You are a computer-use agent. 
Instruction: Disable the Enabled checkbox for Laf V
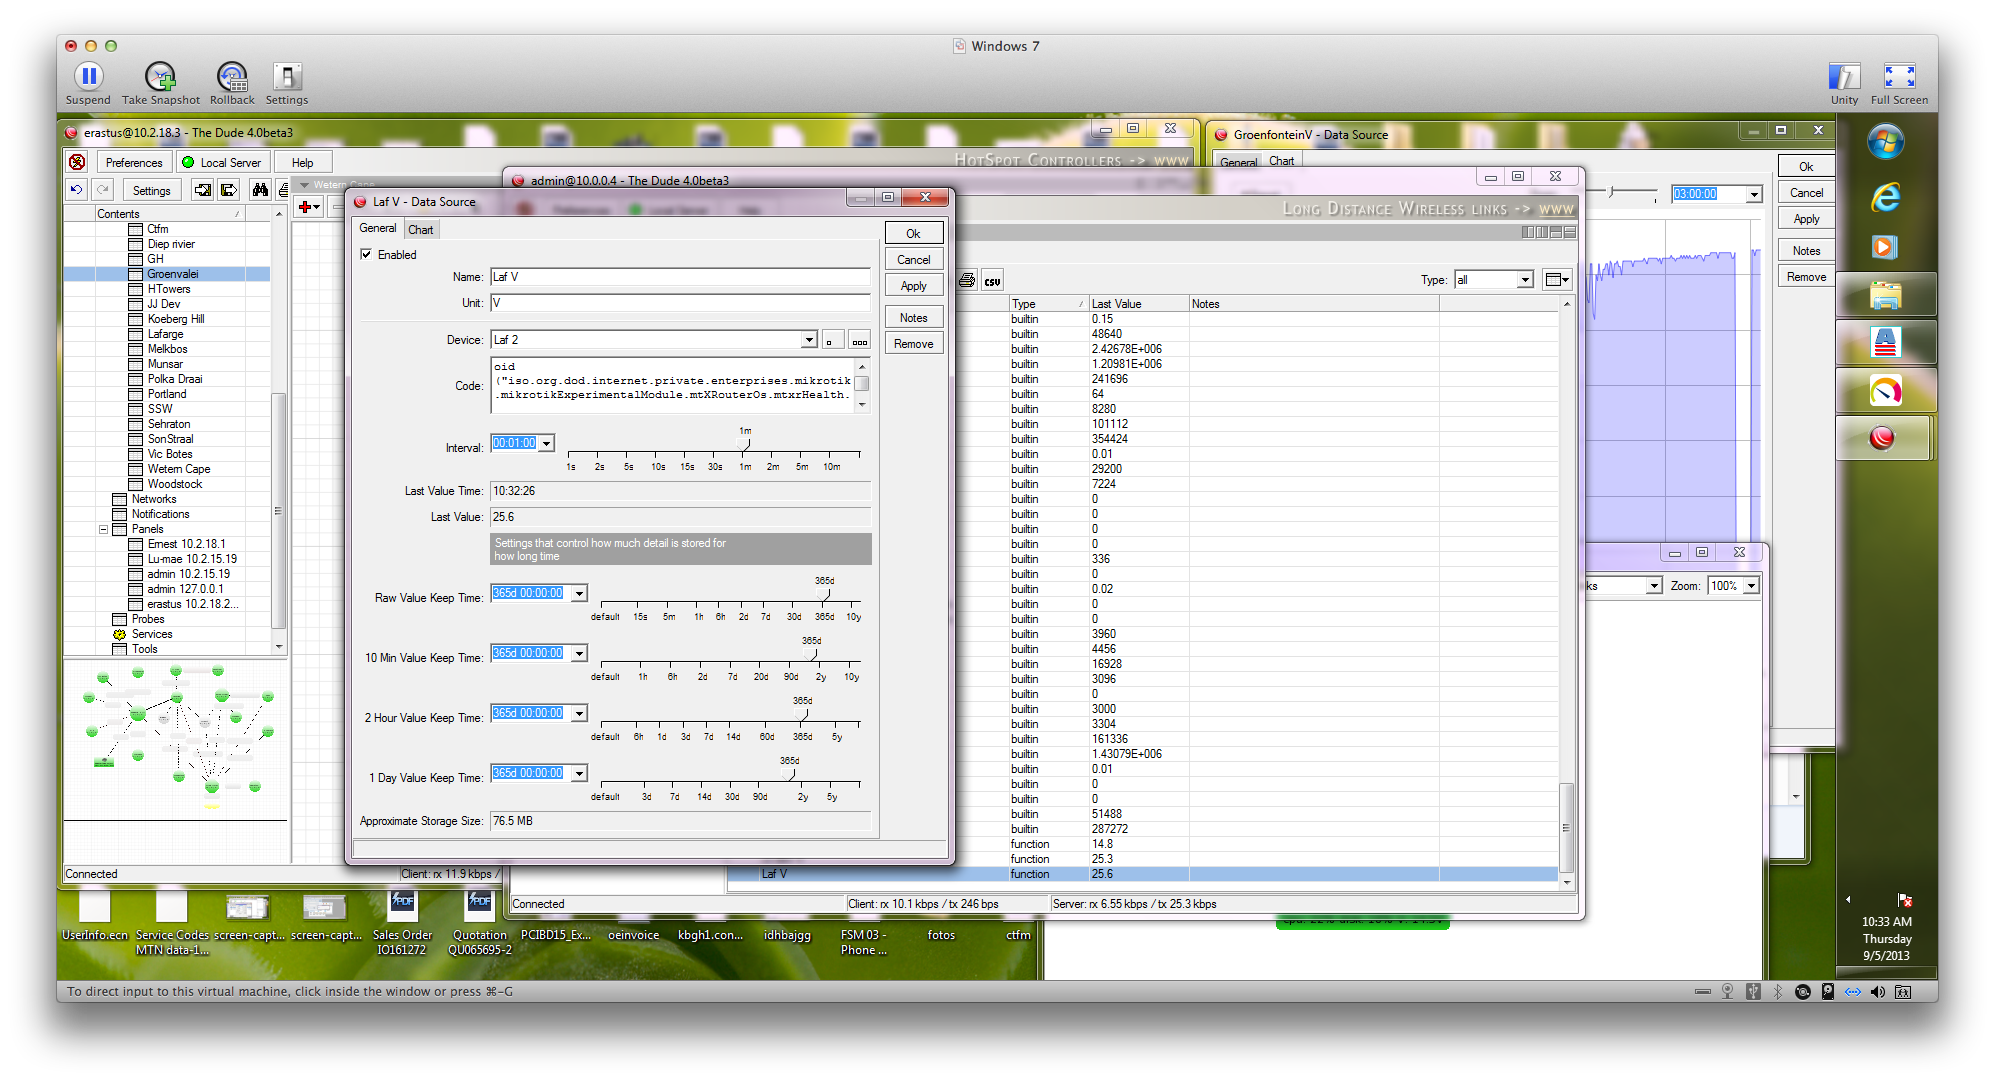coord(367,254)
